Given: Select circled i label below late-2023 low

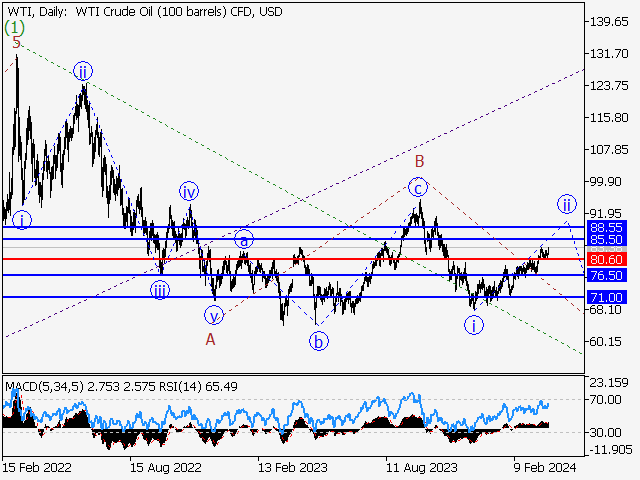Looking at the screenshot, I should coord(474,325).
